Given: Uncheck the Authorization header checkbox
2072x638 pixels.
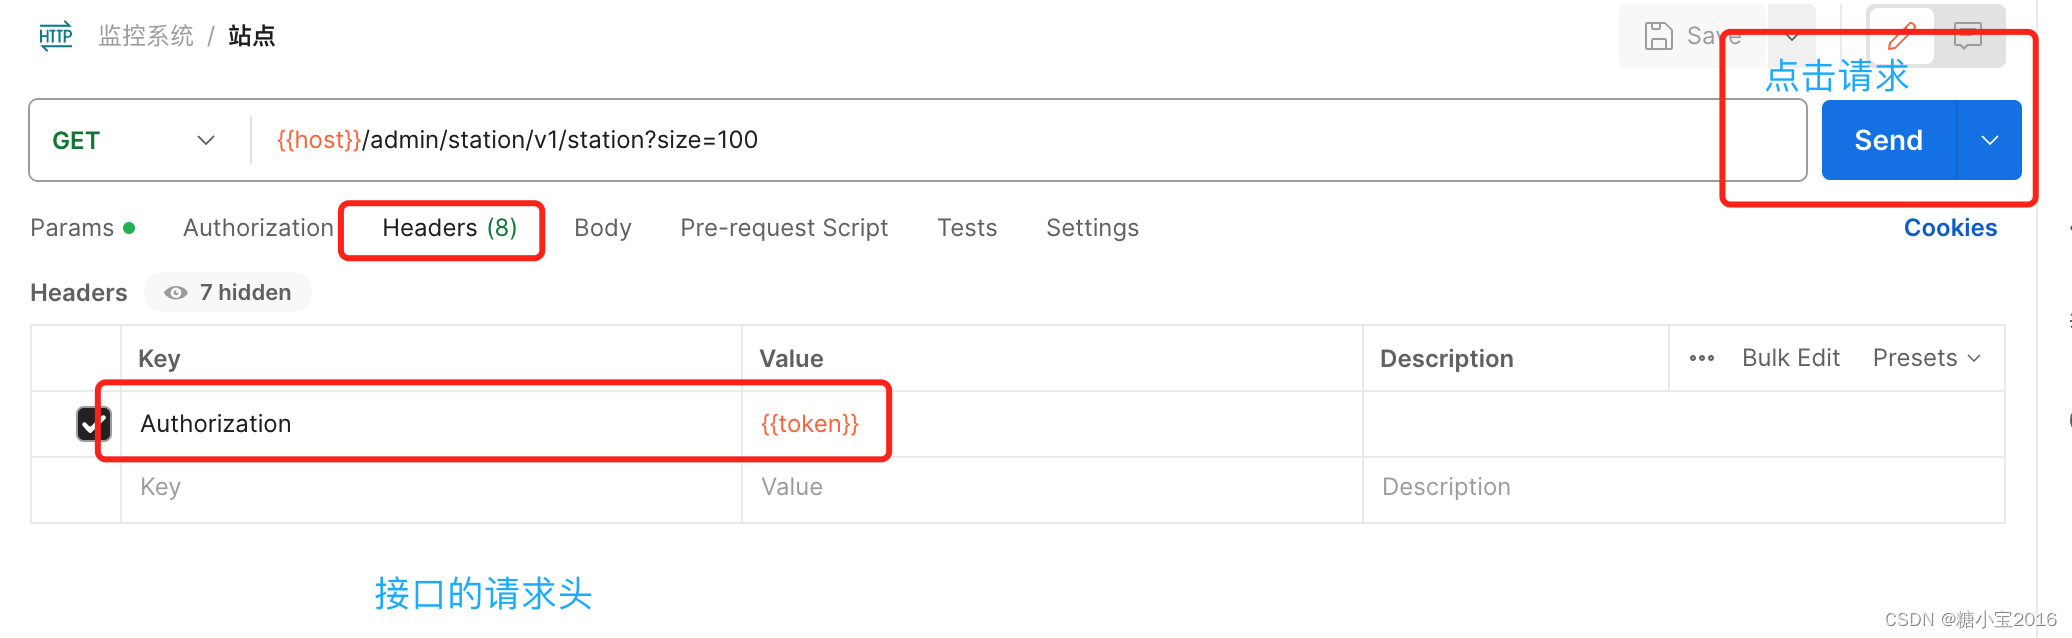Looking at the screenshot, I should pos(93,424).
